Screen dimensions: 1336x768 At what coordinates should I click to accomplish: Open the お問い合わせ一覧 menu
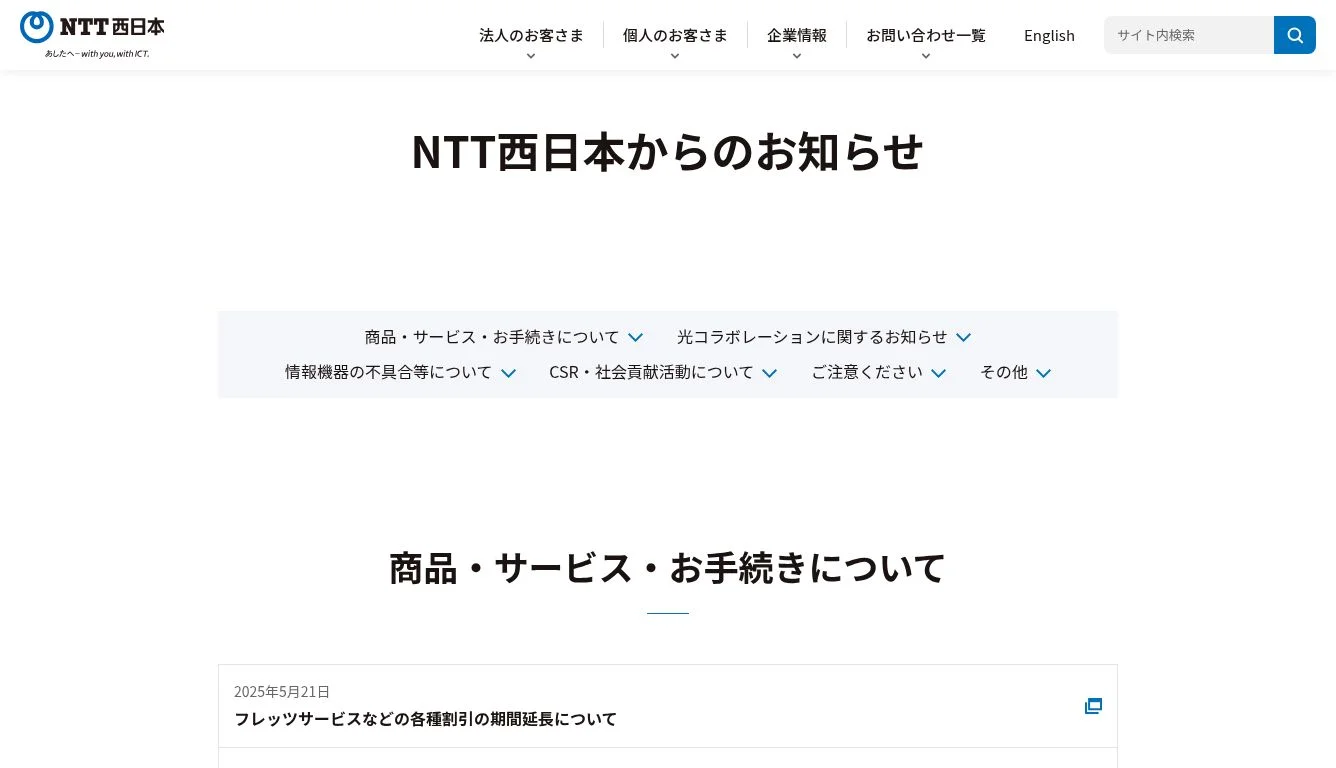(x=926, y=35)
